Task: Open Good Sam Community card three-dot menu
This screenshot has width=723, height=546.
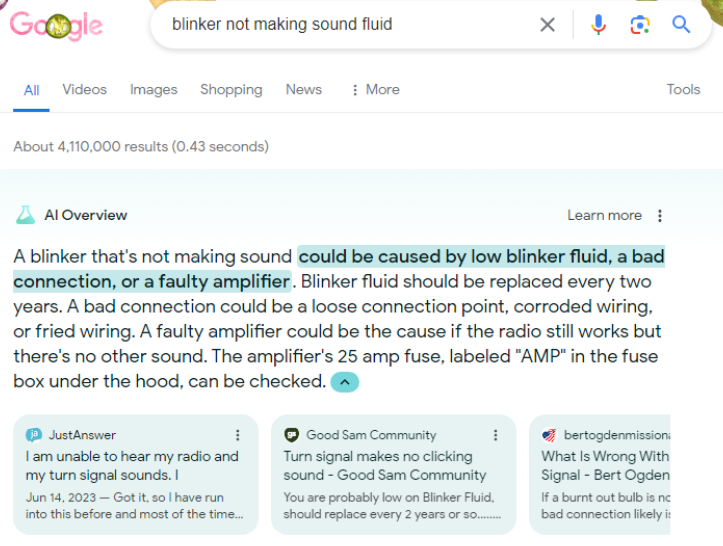Action: point(495,435)
